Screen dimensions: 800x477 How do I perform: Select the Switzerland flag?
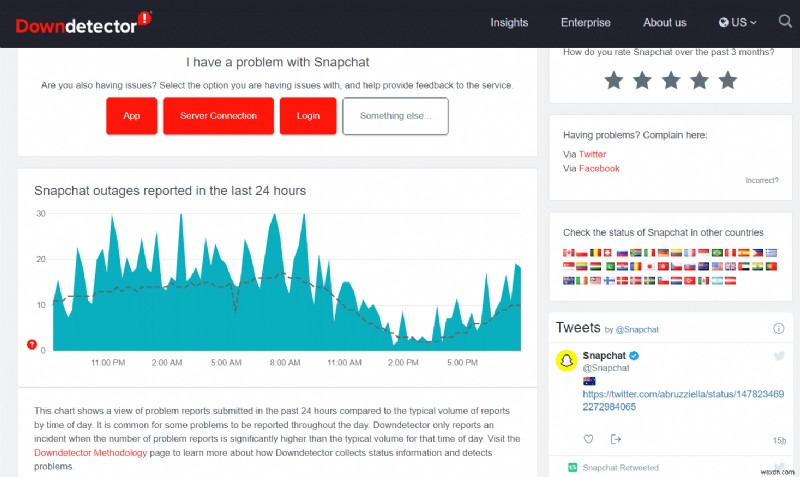click(x=607, y=253)
